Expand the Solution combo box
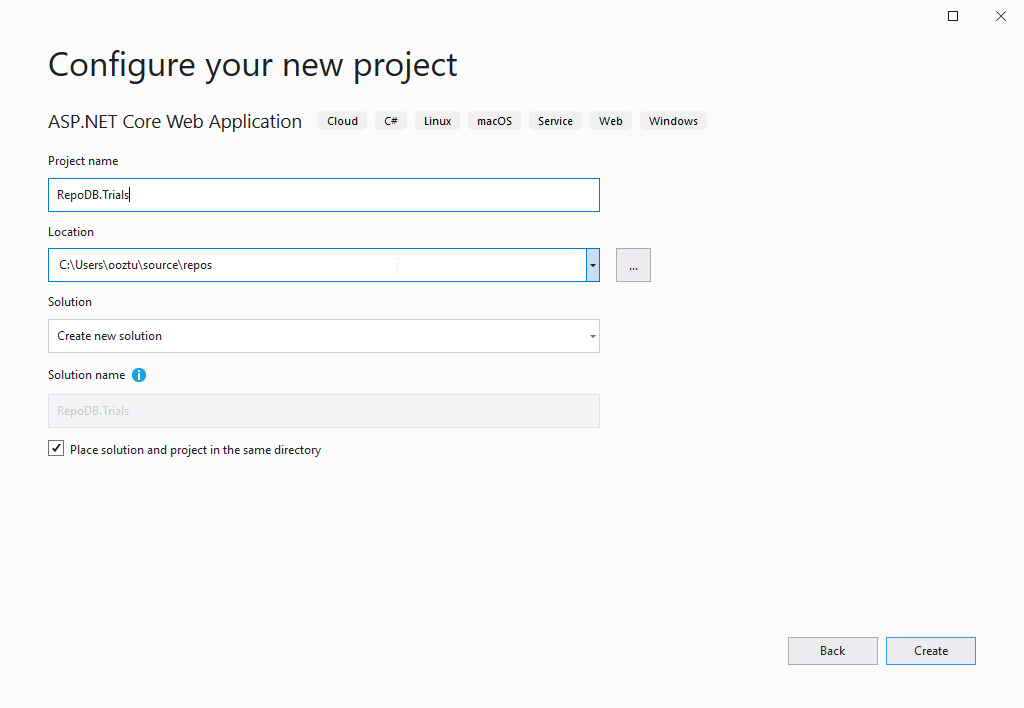The image size is (1024, 708). pyautogui.click(x=324, y=336)
